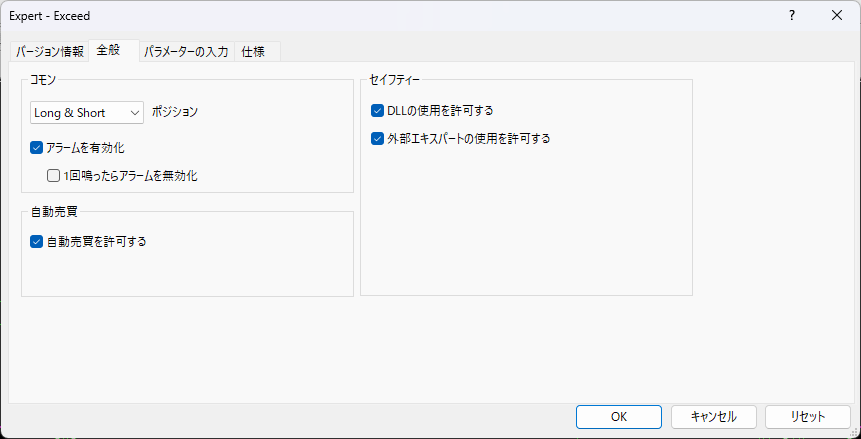Click the question mark help icon
Viewport: 861px width, 439px height.
792,16
